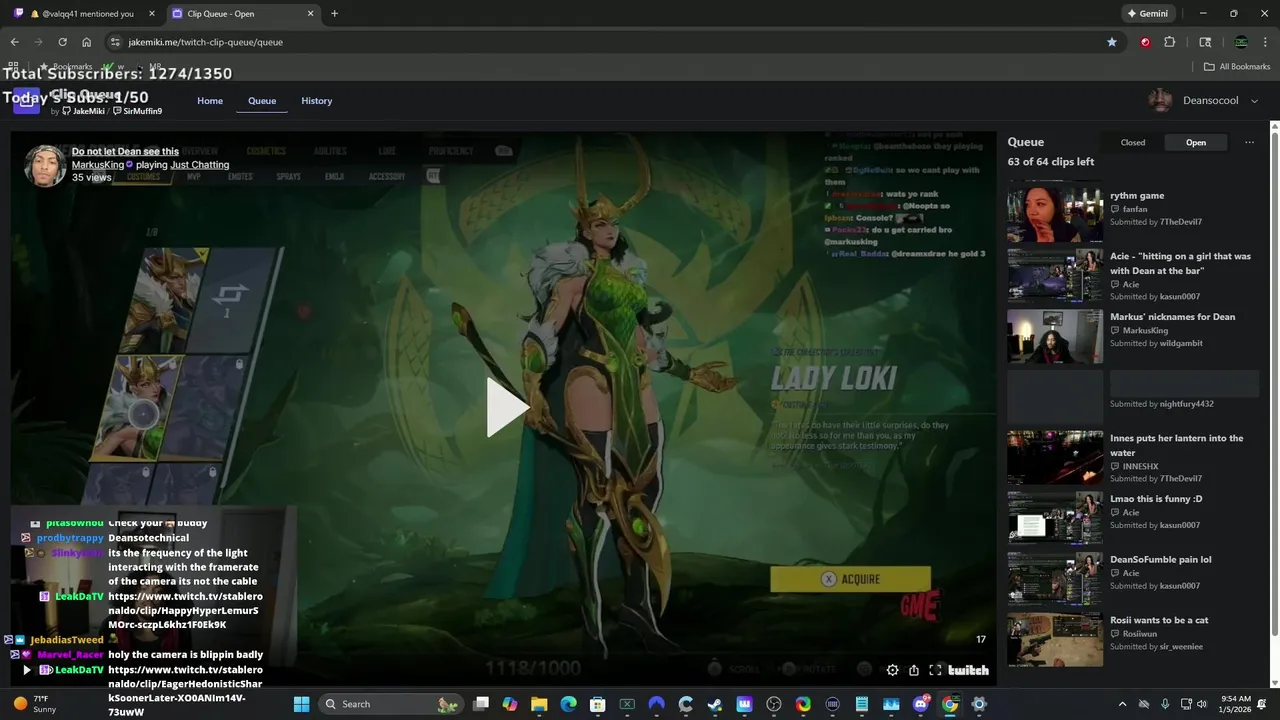Expand the Deansocool account dropdown

click(1254, 101)
